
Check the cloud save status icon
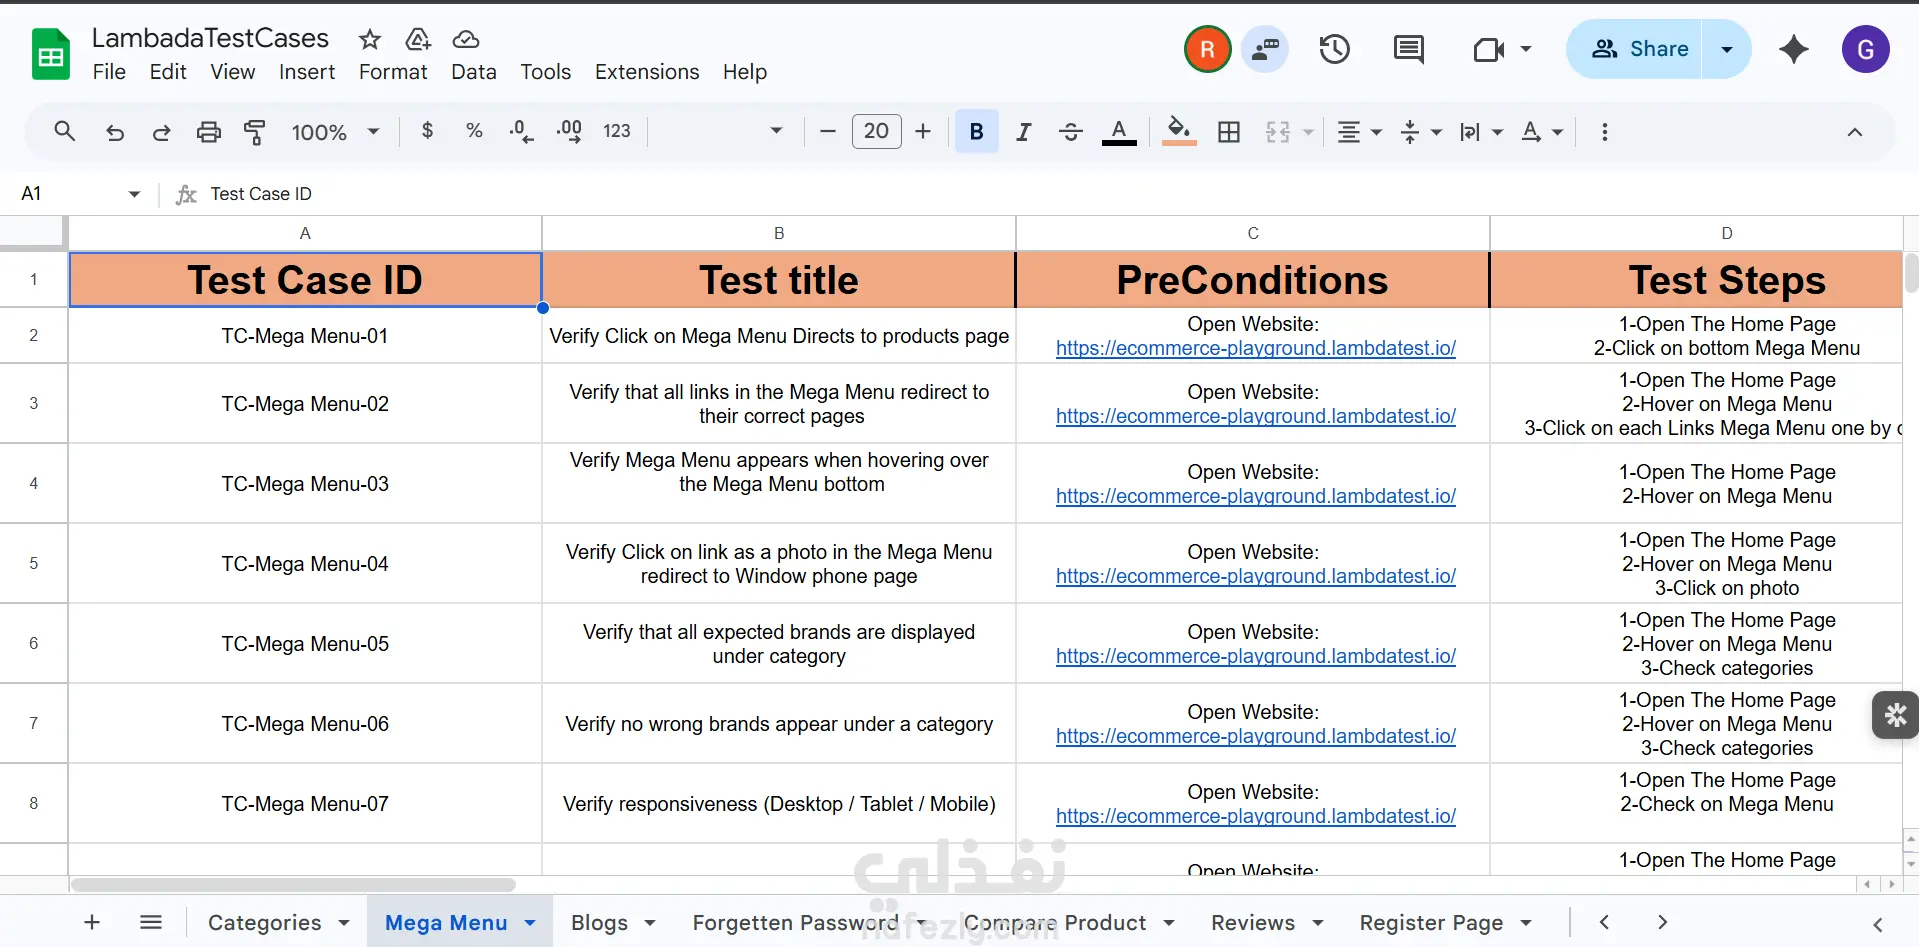coord(466,39)
